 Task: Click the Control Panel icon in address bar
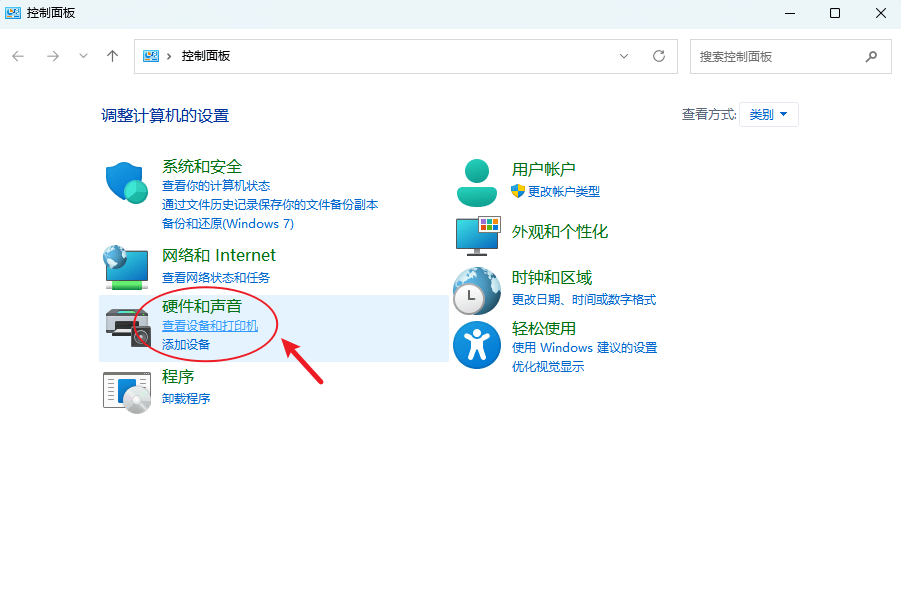[x=152, y=57]
